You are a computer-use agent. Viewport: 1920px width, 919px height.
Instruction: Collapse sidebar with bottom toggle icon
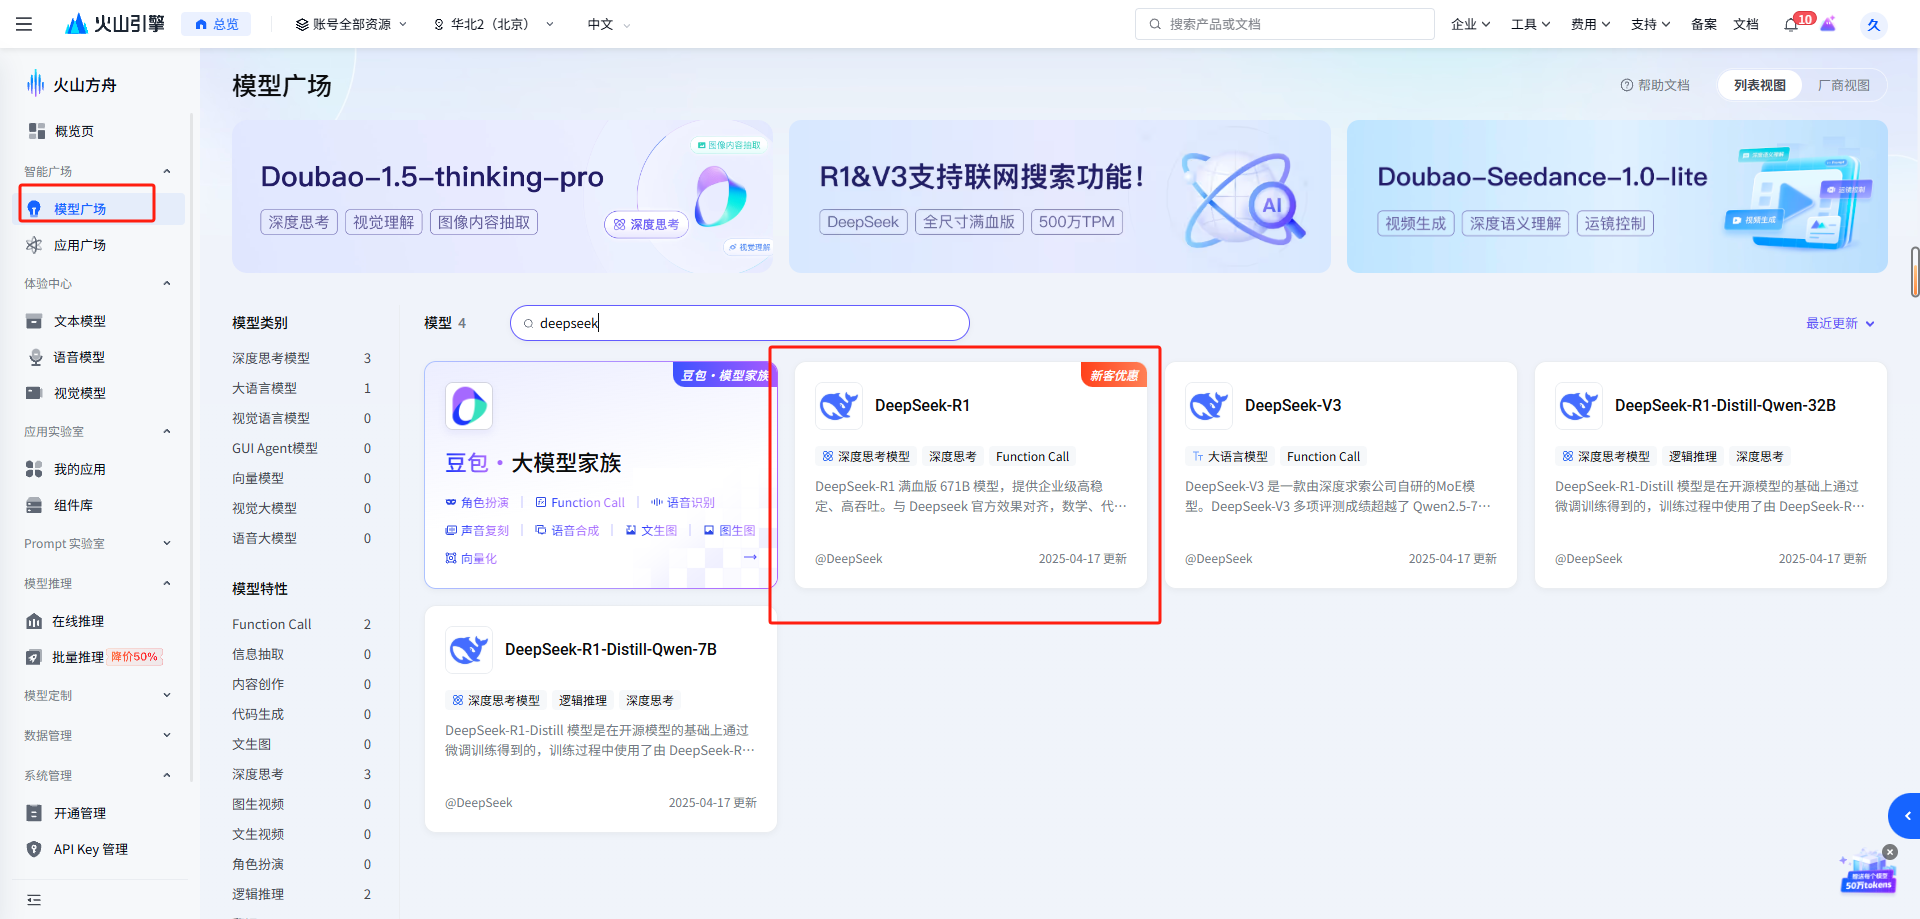coord(34,900)
